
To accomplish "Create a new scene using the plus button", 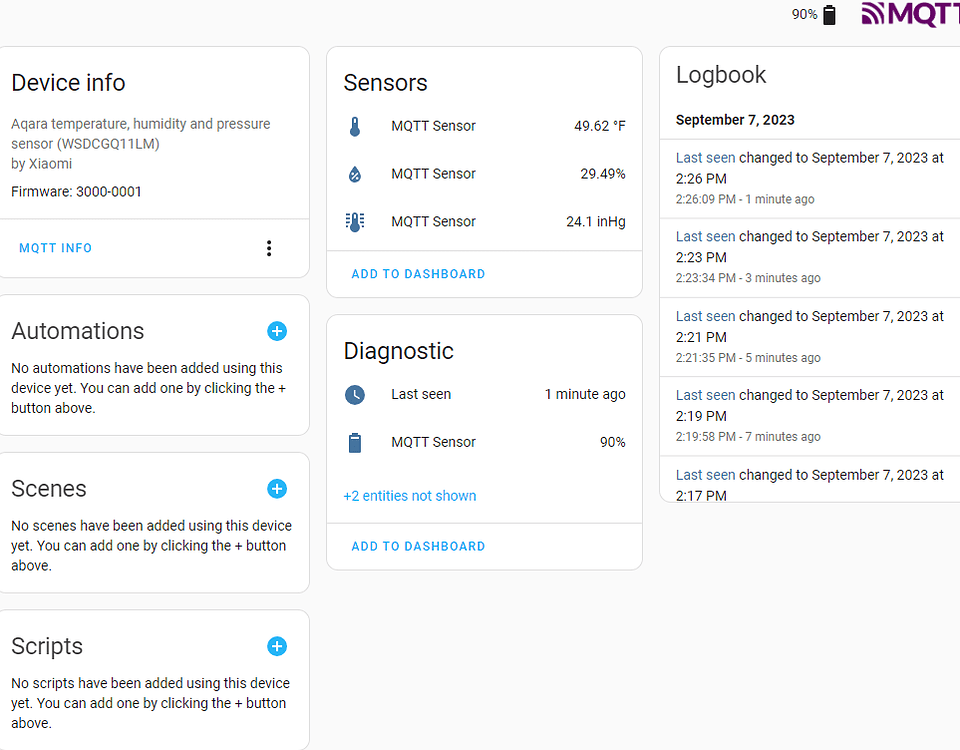I will (277, 489).
